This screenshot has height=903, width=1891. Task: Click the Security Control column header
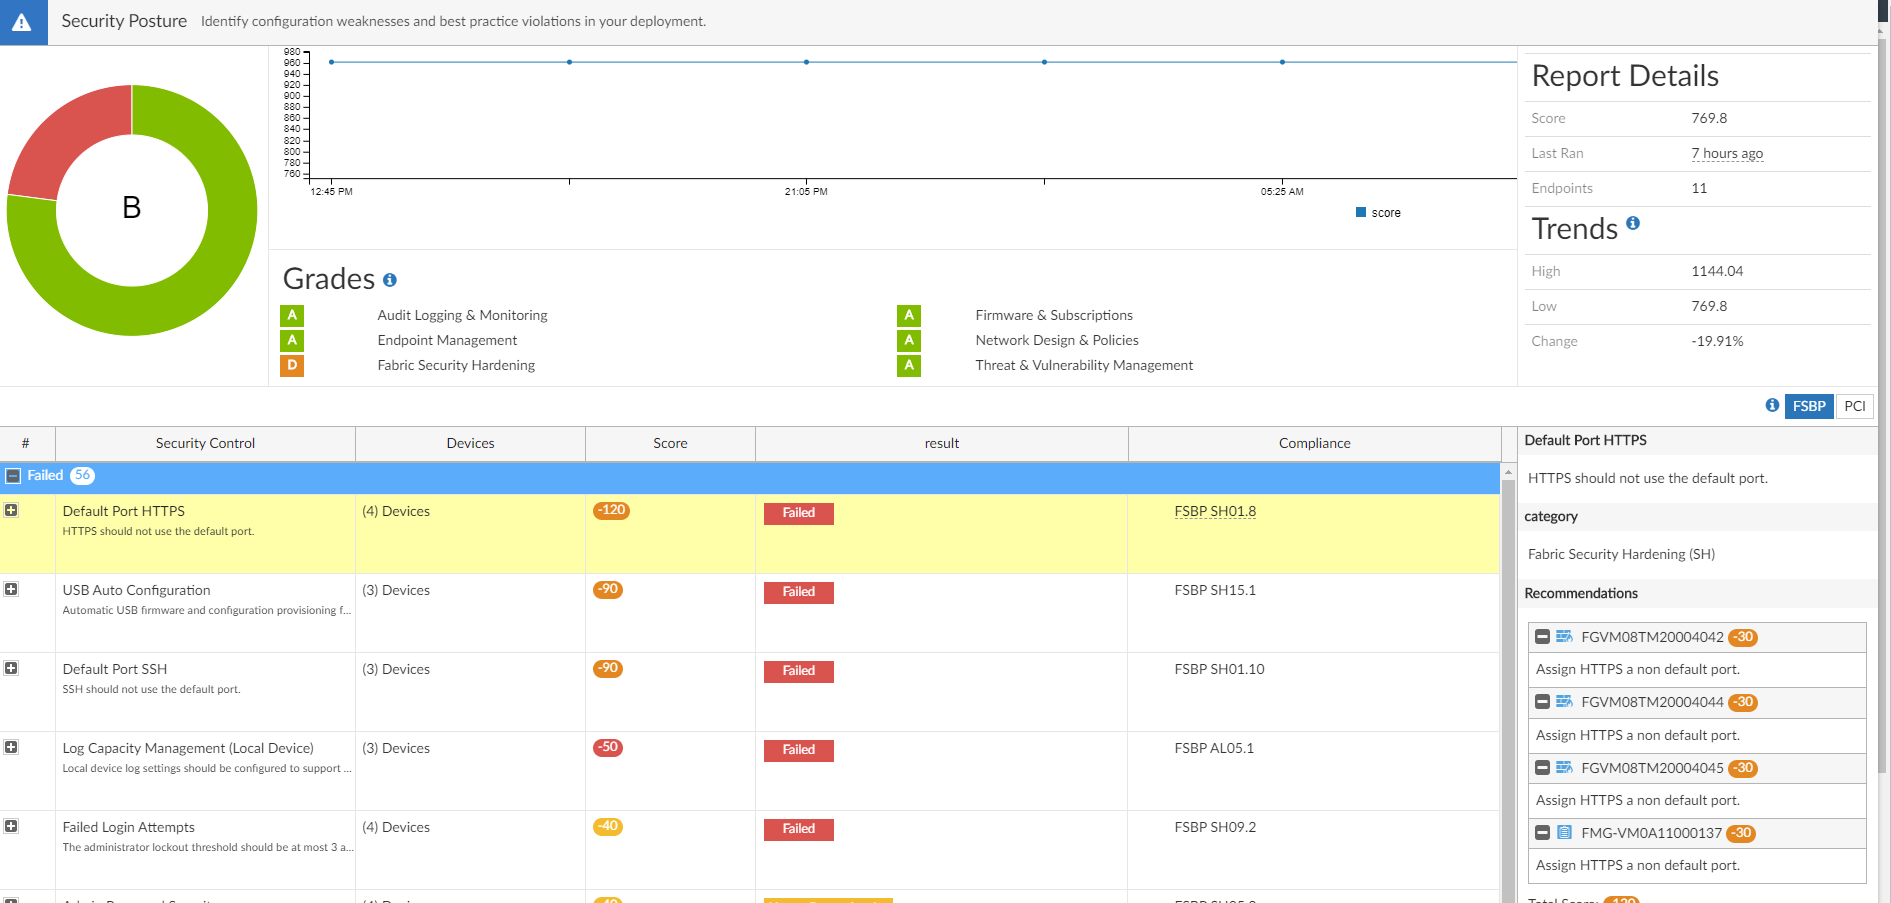(205, 443)
